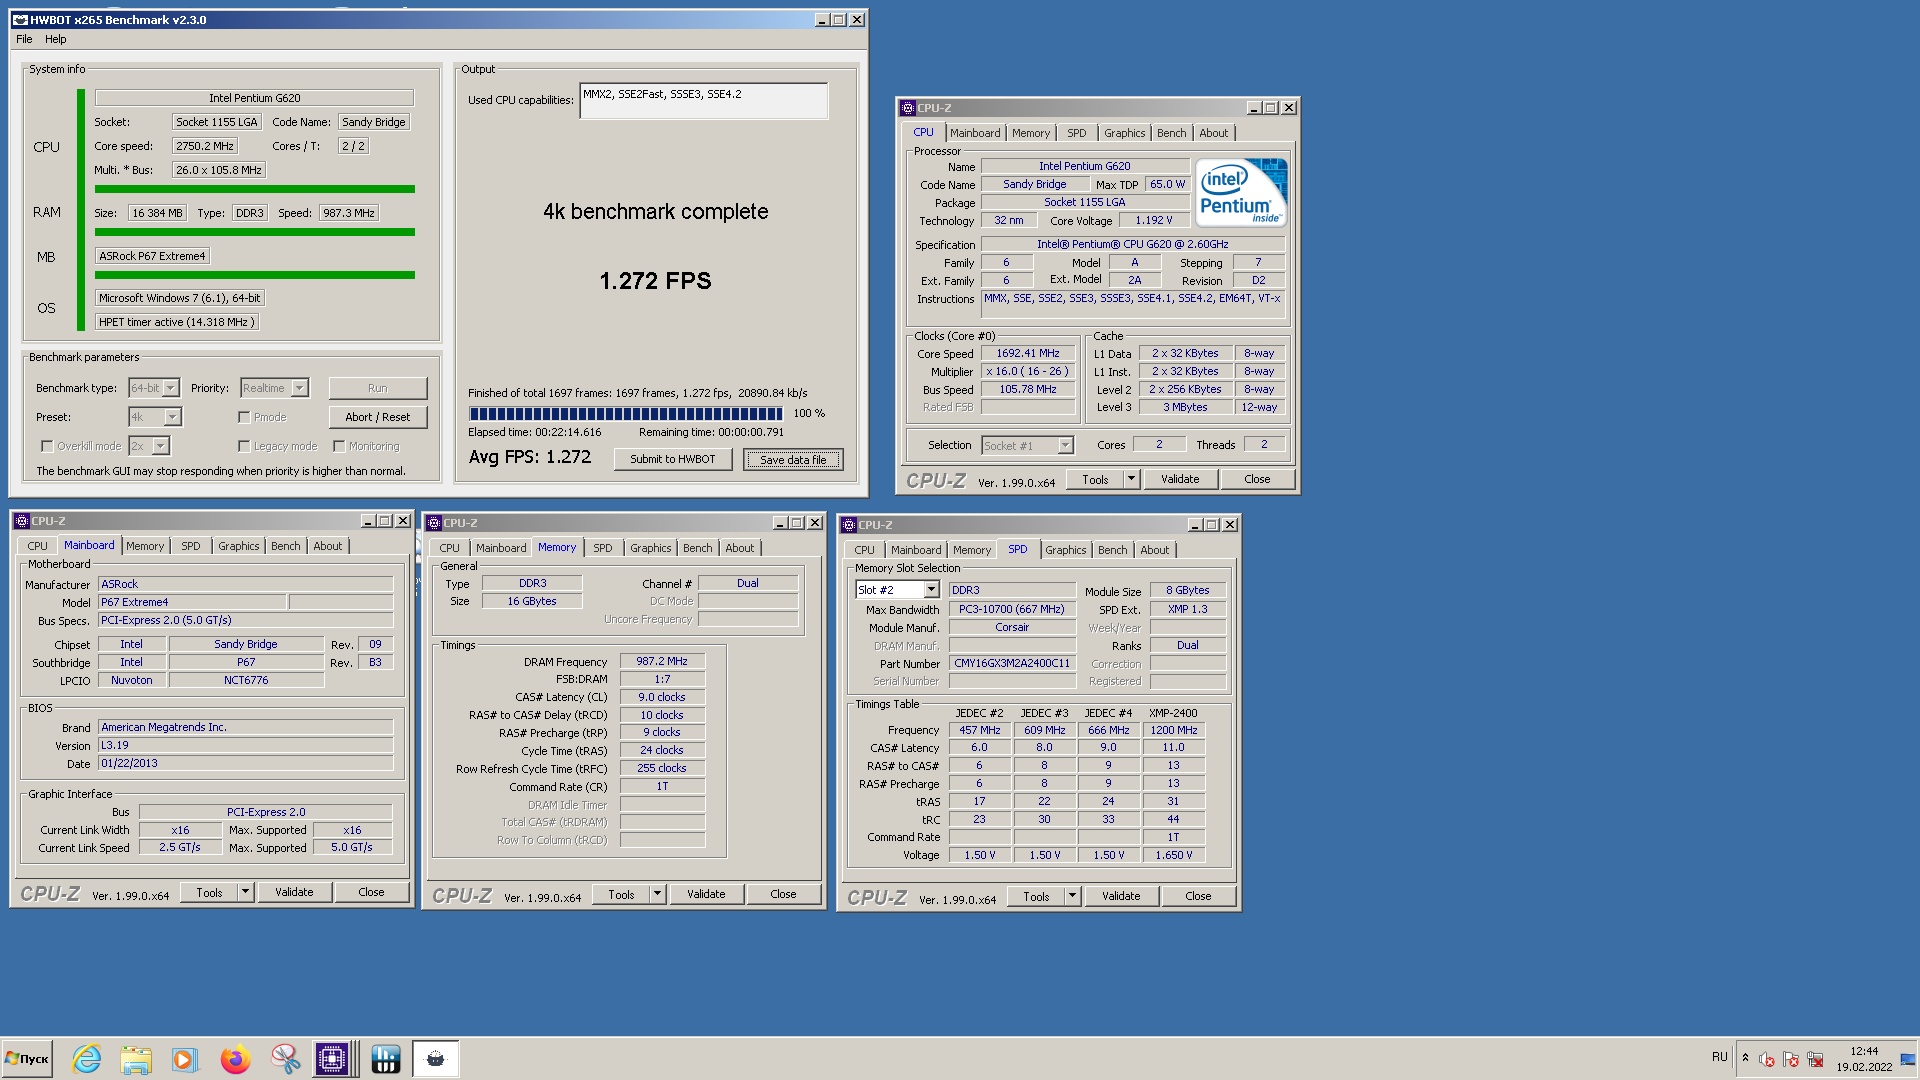Launch Windows Media Player from taskbar
The width and height of the screenshot is (1920, 1080).
pos(184,1059)
